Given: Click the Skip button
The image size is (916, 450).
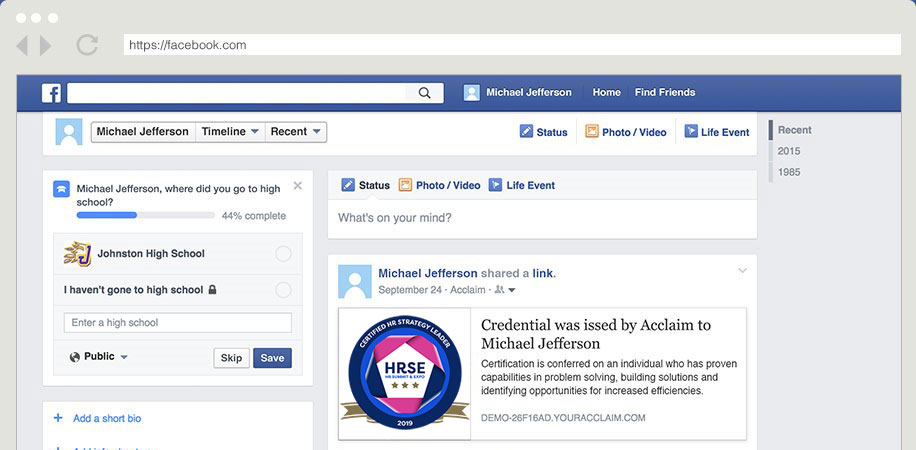Looking at the screenshot, I should 231,358.
